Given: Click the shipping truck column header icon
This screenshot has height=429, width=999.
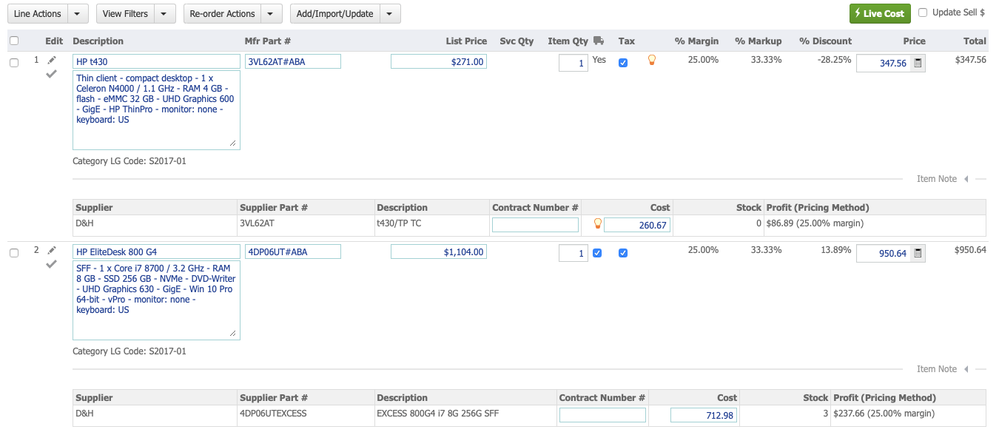Looking at the screenshot, I should point(598,41).
